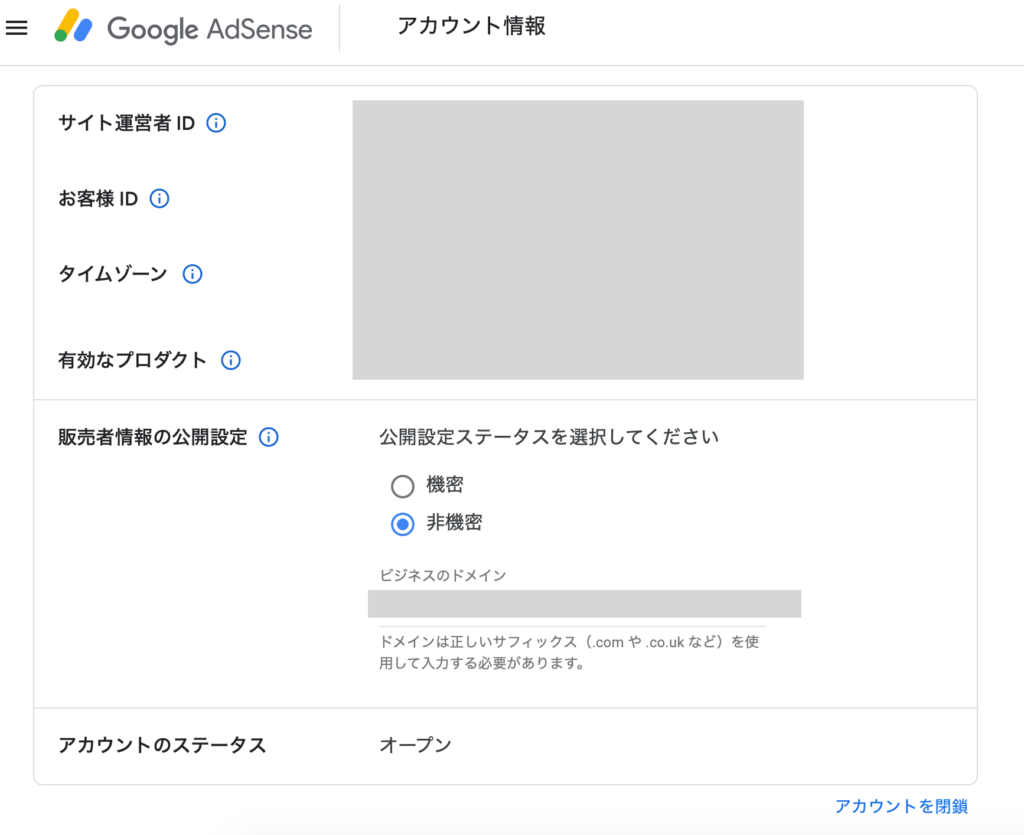Select the 機密 radio button
The width and height of the screenshot is (1024, 835).
[x=402, y=486]
